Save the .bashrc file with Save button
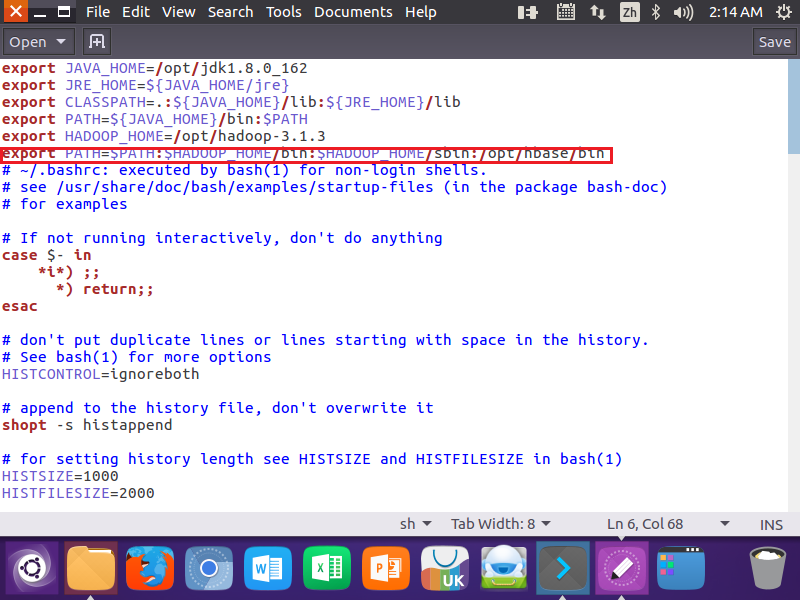 [x=774, y=42]
